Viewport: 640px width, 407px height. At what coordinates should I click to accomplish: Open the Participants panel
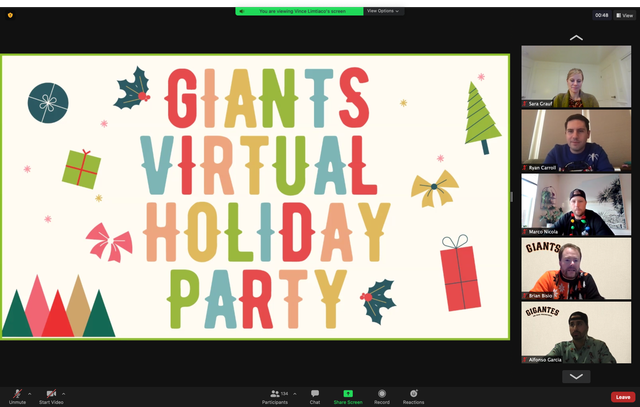(x=275, y=393)
